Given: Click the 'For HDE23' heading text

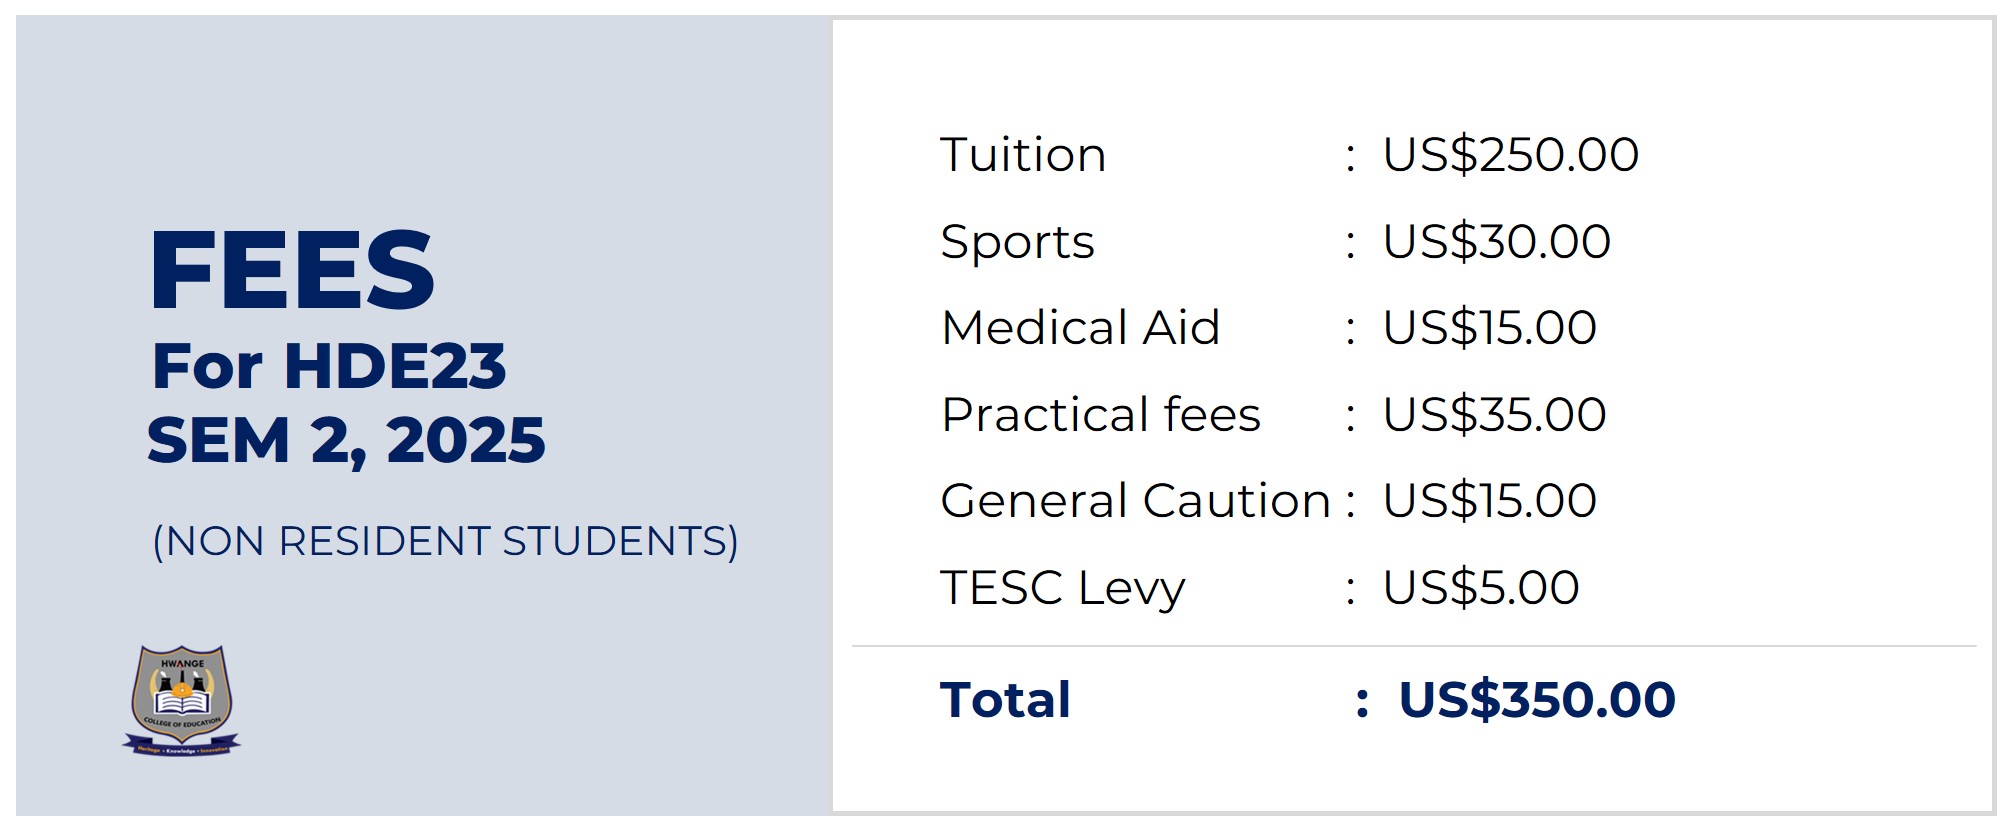Looking at the screenshot, I should pyautogui.click(x=329, y=366).
